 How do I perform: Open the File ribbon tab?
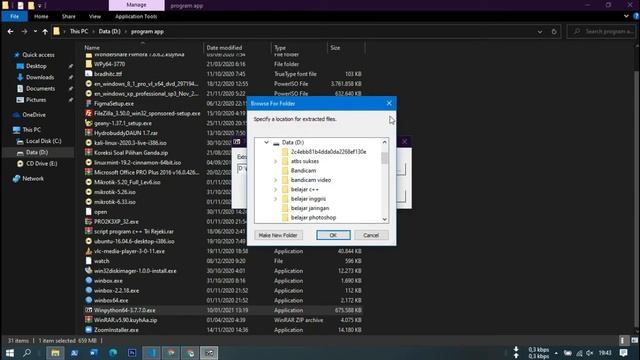(15, 16)
